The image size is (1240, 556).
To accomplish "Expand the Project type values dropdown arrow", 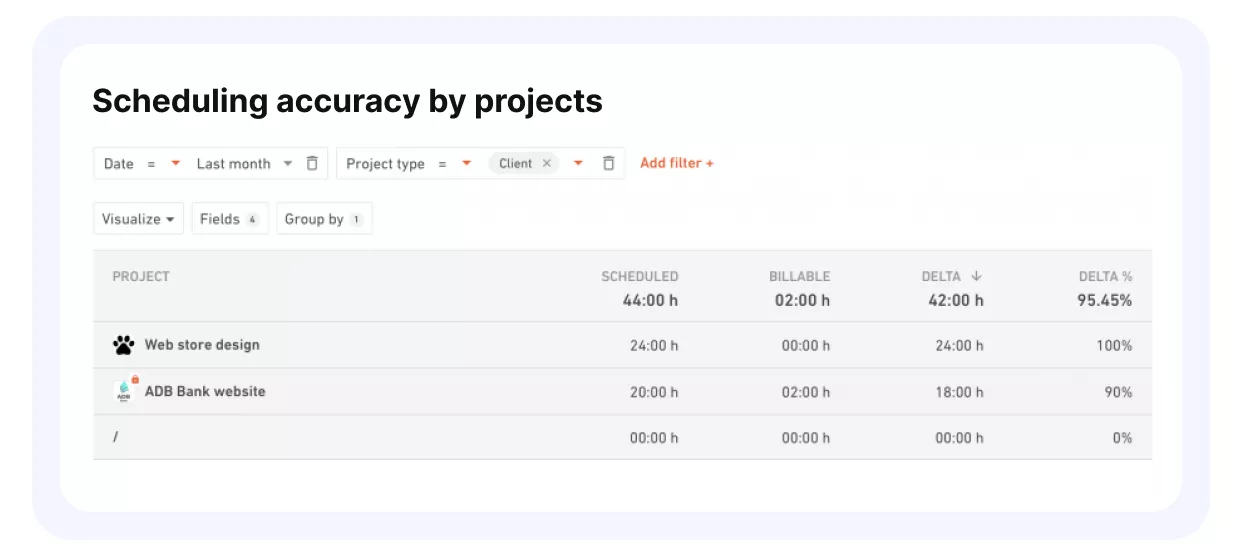I will [578, 163].
